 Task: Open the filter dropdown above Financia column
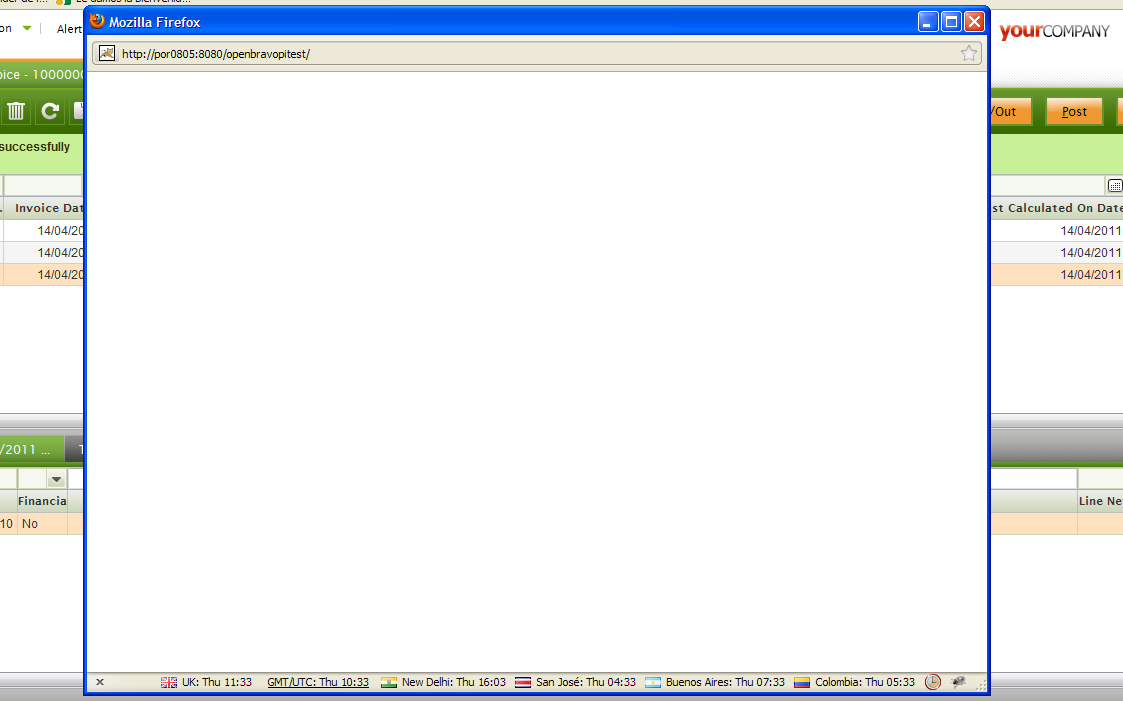(x=56, y=479)
